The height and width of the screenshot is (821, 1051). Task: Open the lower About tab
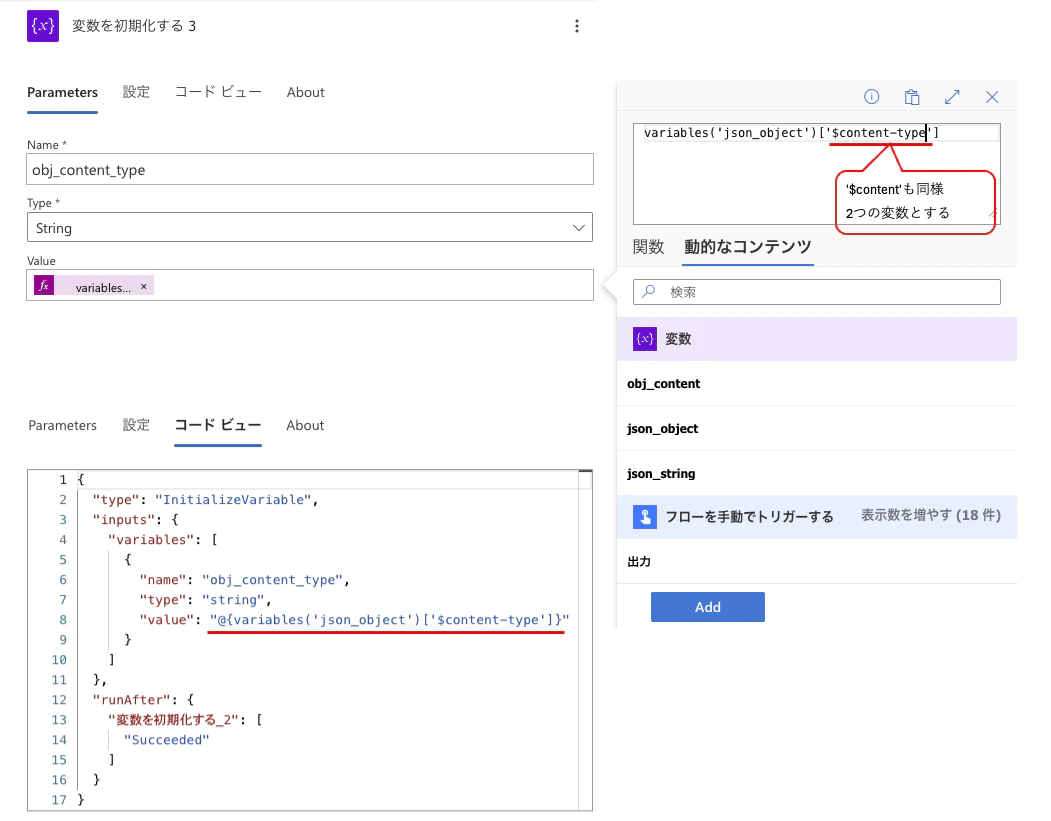[x=305, y=425]
